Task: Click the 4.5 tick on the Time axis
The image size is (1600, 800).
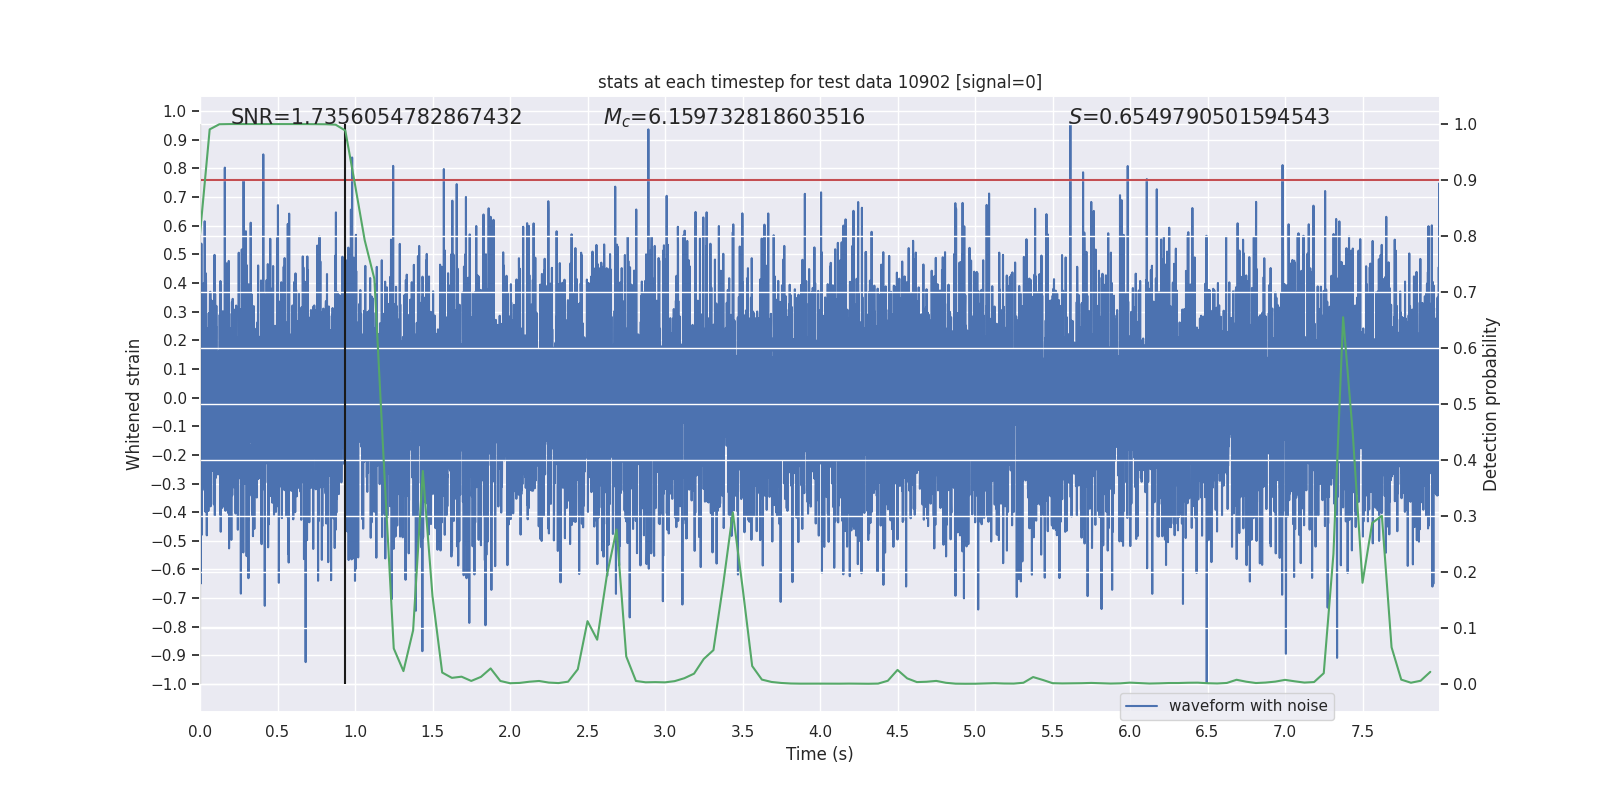Action: coord(897,731)
